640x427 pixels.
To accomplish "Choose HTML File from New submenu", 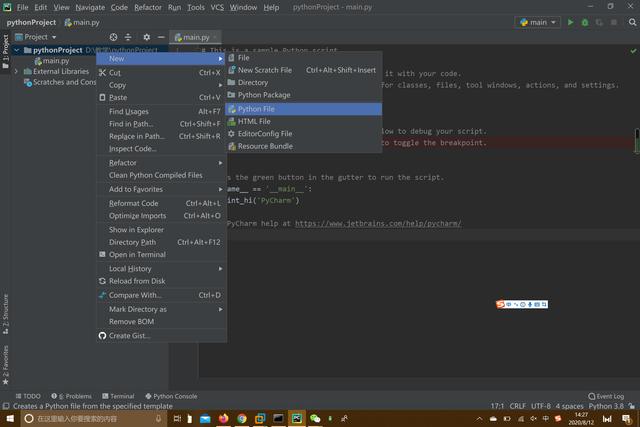I will coord(303,121).
